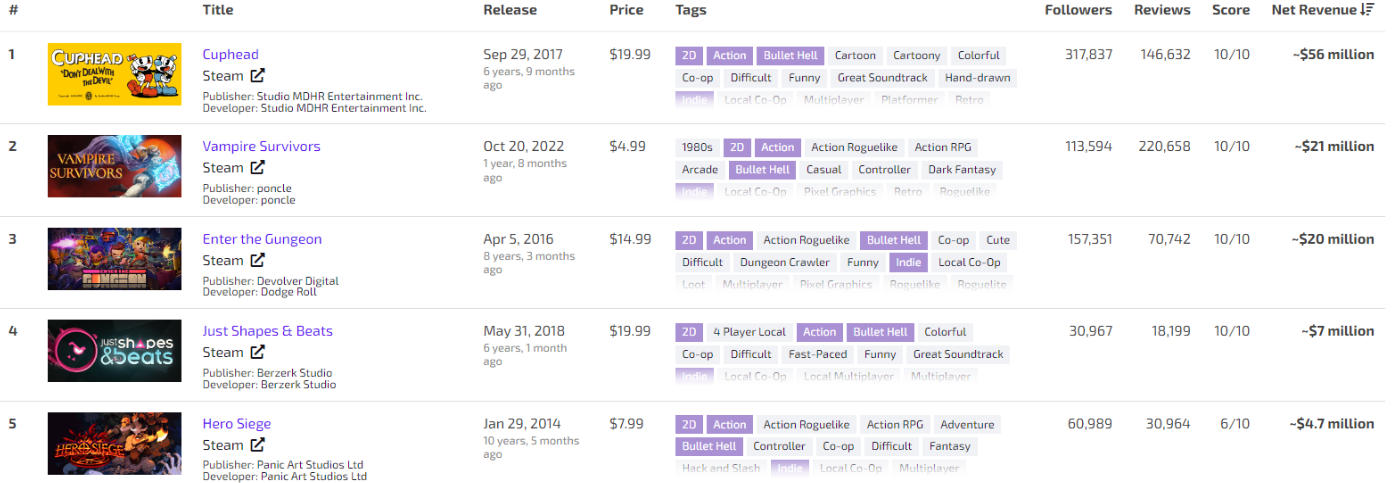
Task: Sort the table by Reviews column
Action: click(1162, 10)
